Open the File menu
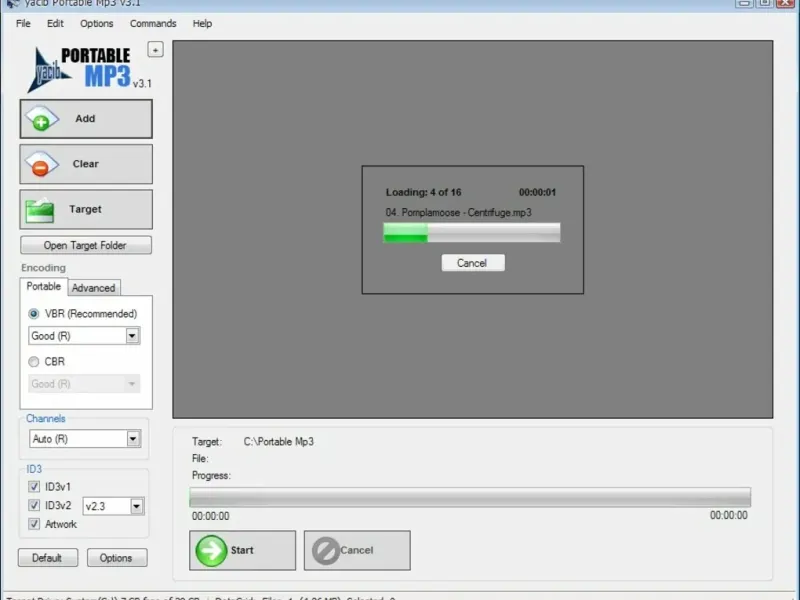 pos(23,23)
